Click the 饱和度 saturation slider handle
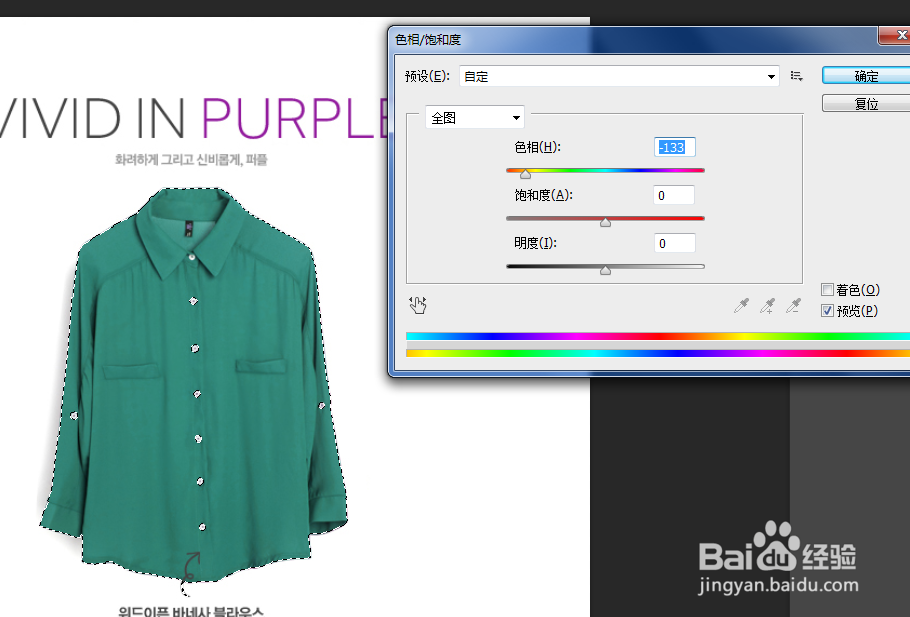Image resolution: width=910 pixels, height=617 pixels. tap(605, 221)
